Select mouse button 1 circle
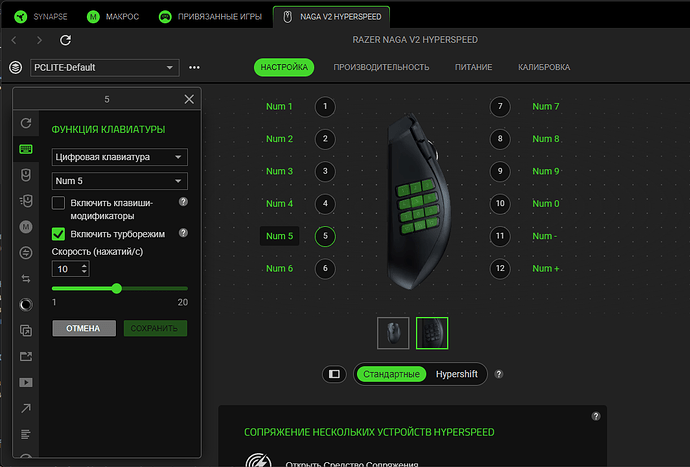 [x=325, y=107]
